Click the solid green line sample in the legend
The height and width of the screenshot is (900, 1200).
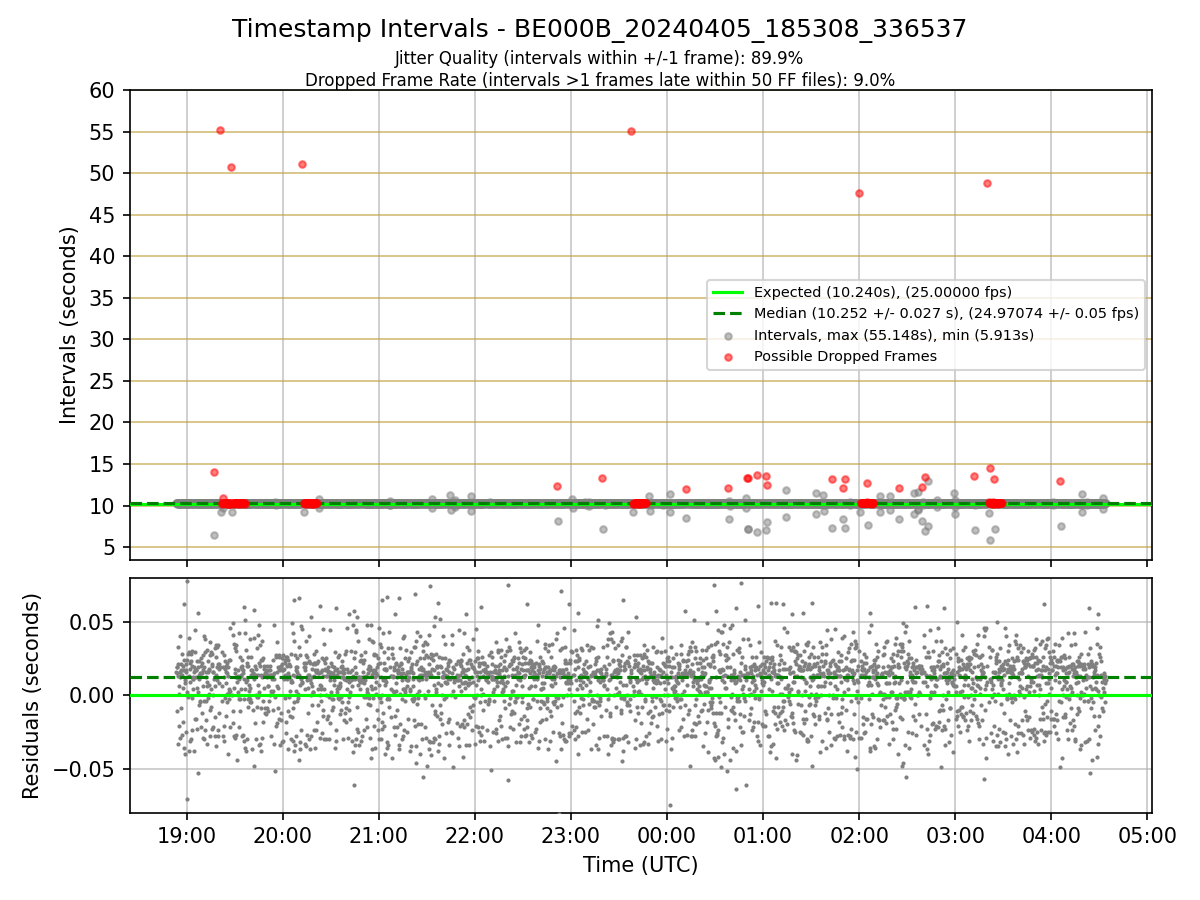729,292
